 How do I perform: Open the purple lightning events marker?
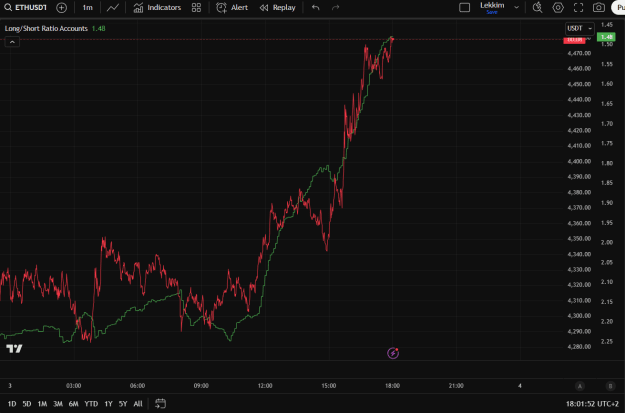pos(393,353)
